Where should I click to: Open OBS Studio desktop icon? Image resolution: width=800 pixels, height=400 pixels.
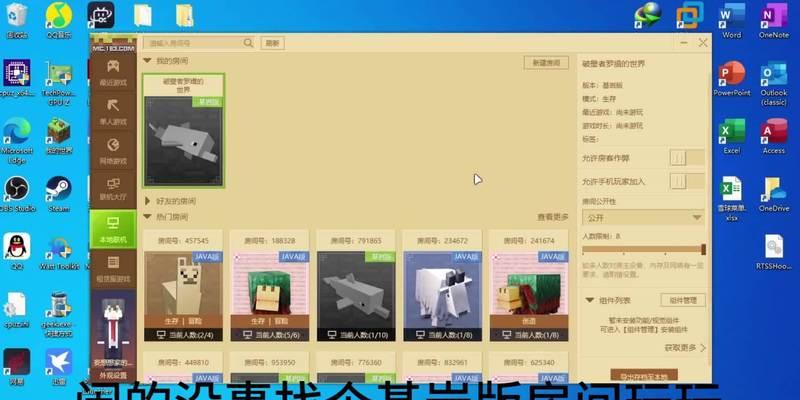coord(17,194)
